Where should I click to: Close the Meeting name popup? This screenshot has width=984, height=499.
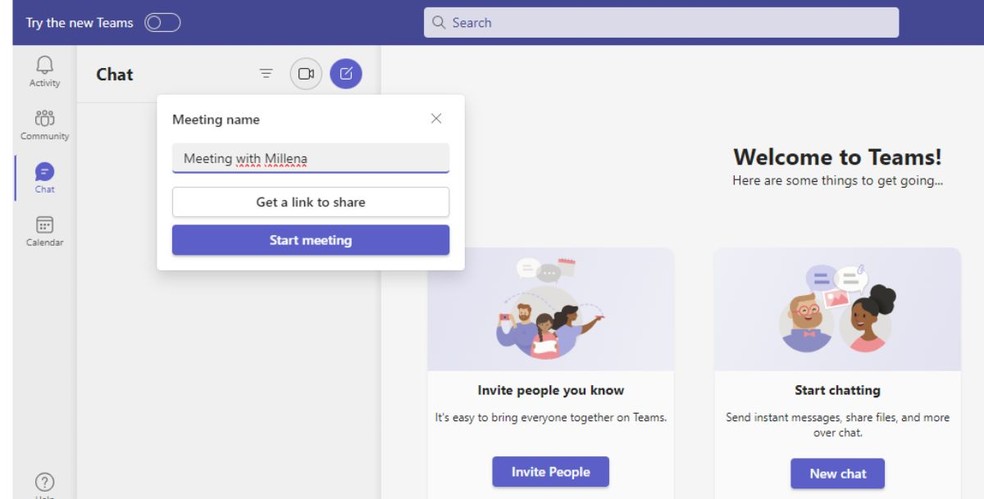point(436,119)
